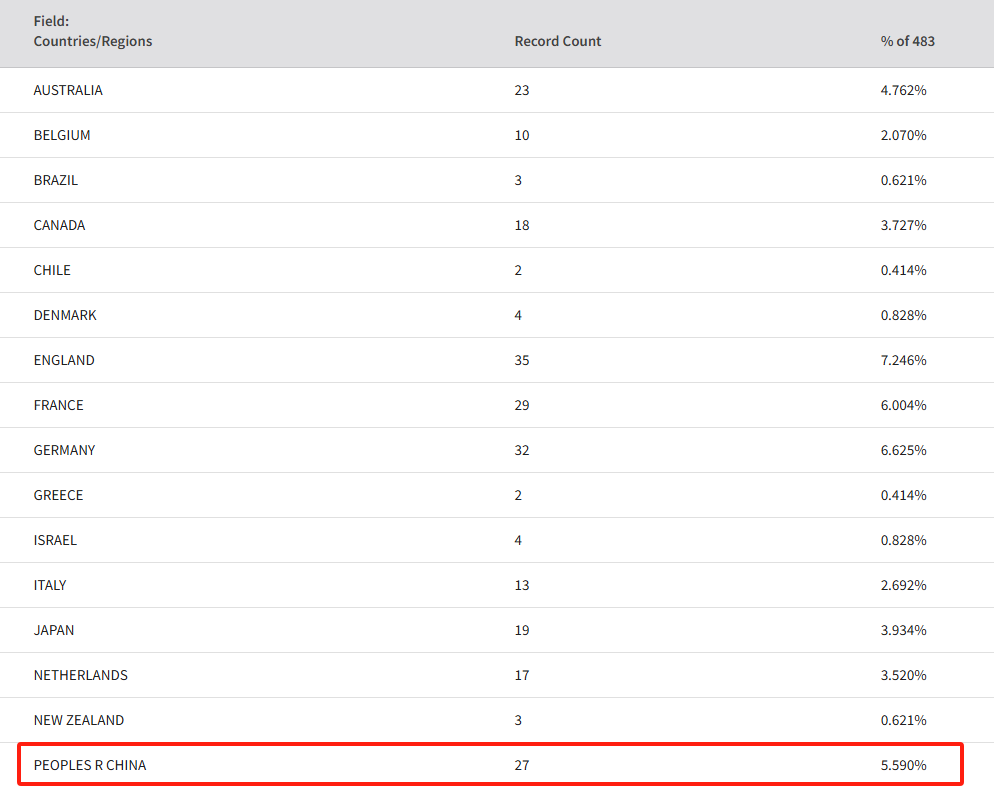Click the ISRAEL row label

tap(55, 540)
